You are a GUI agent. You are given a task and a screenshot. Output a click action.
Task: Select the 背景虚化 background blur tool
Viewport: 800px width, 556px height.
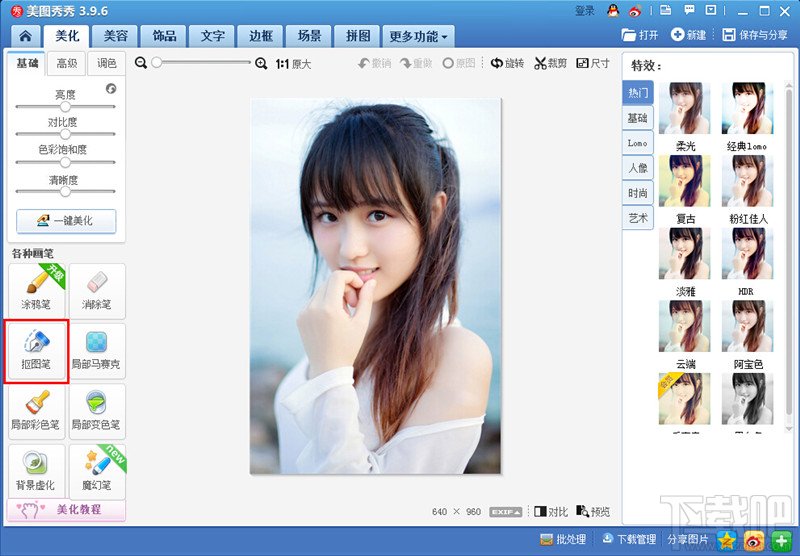pos(37,471)
